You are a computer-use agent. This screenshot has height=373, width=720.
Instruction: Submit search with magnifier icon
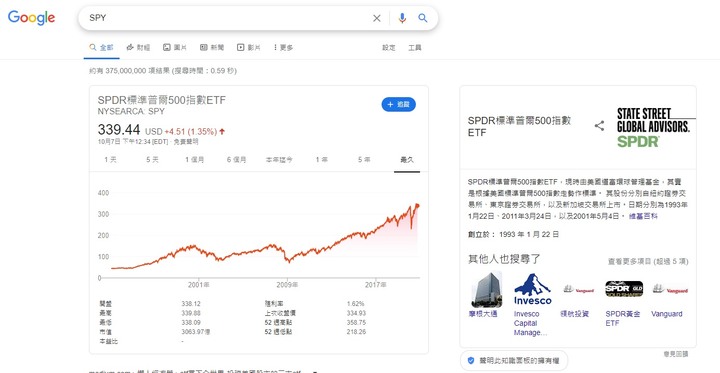(423, 18)
